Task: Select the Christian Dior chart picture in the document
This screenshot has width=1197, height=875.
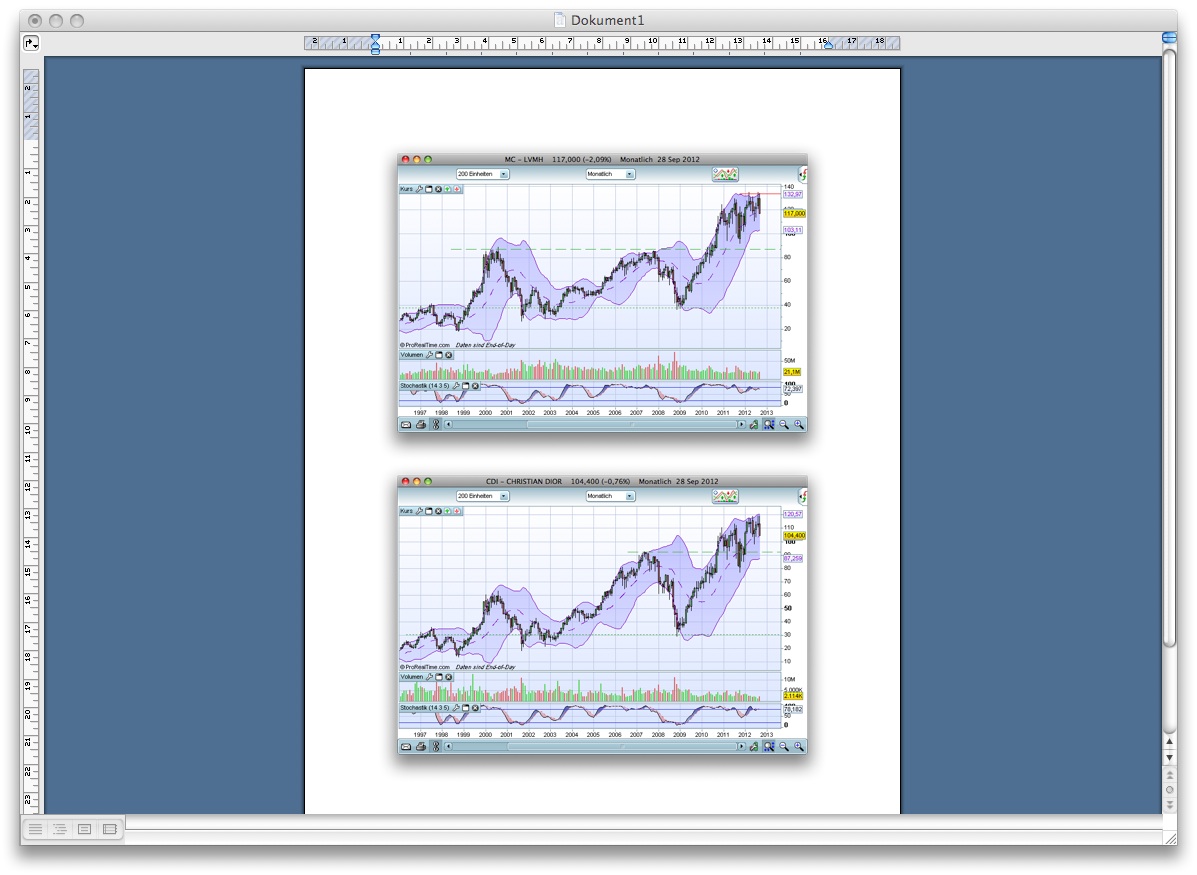Action: coord(602,616)
